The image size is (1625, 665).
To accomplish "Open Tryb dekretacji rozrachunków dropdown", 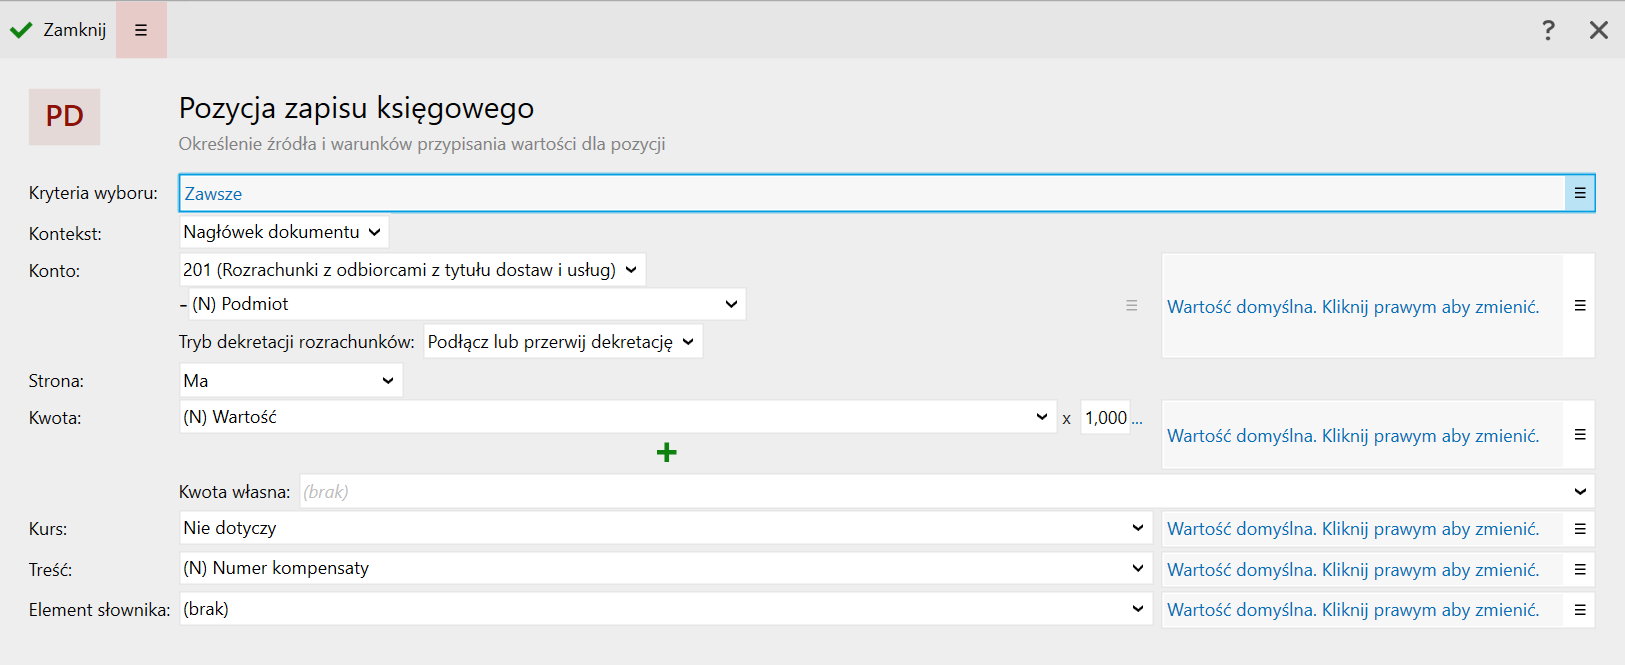I will pos(562,342).
